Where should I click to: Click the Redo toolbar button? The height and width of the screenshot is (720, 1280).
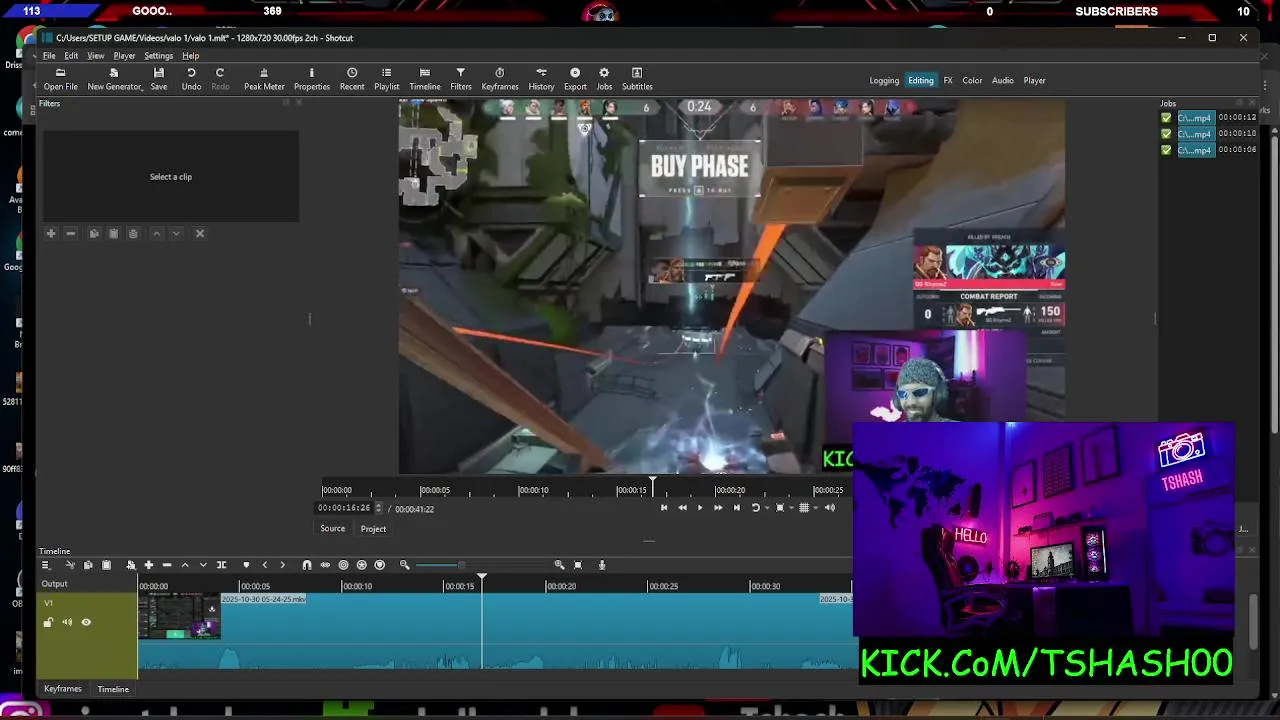(220, 79)
